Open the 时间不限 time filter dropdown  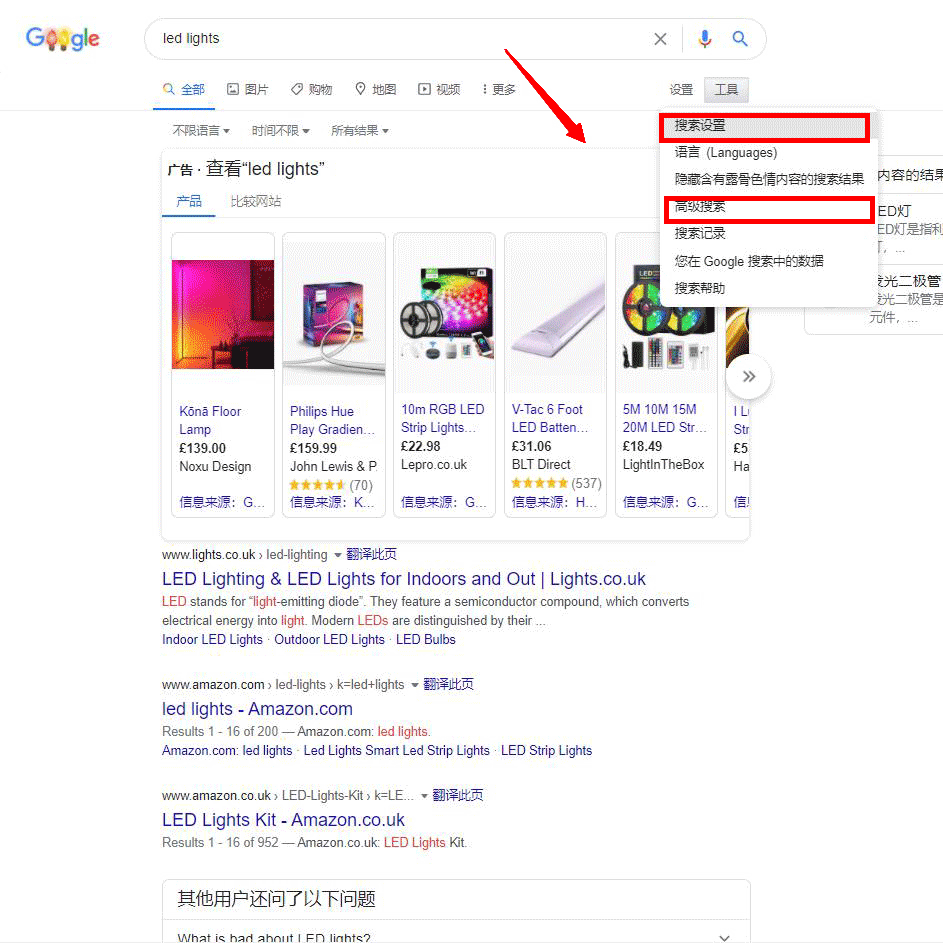point(280,131)
